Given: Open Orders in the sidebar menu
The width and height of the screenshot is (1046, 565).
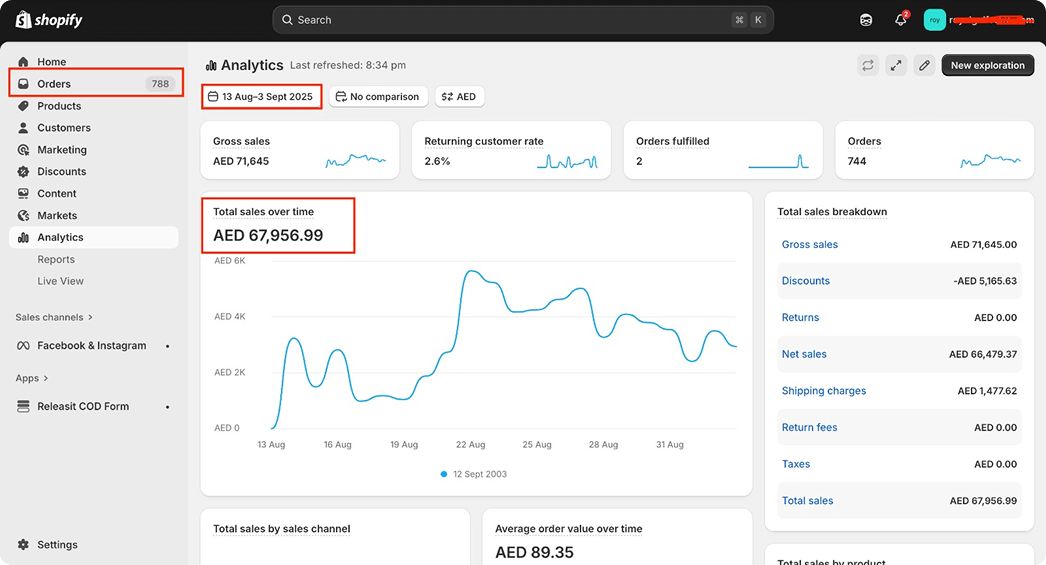Looking at the screenshot, I should point(54,84).
